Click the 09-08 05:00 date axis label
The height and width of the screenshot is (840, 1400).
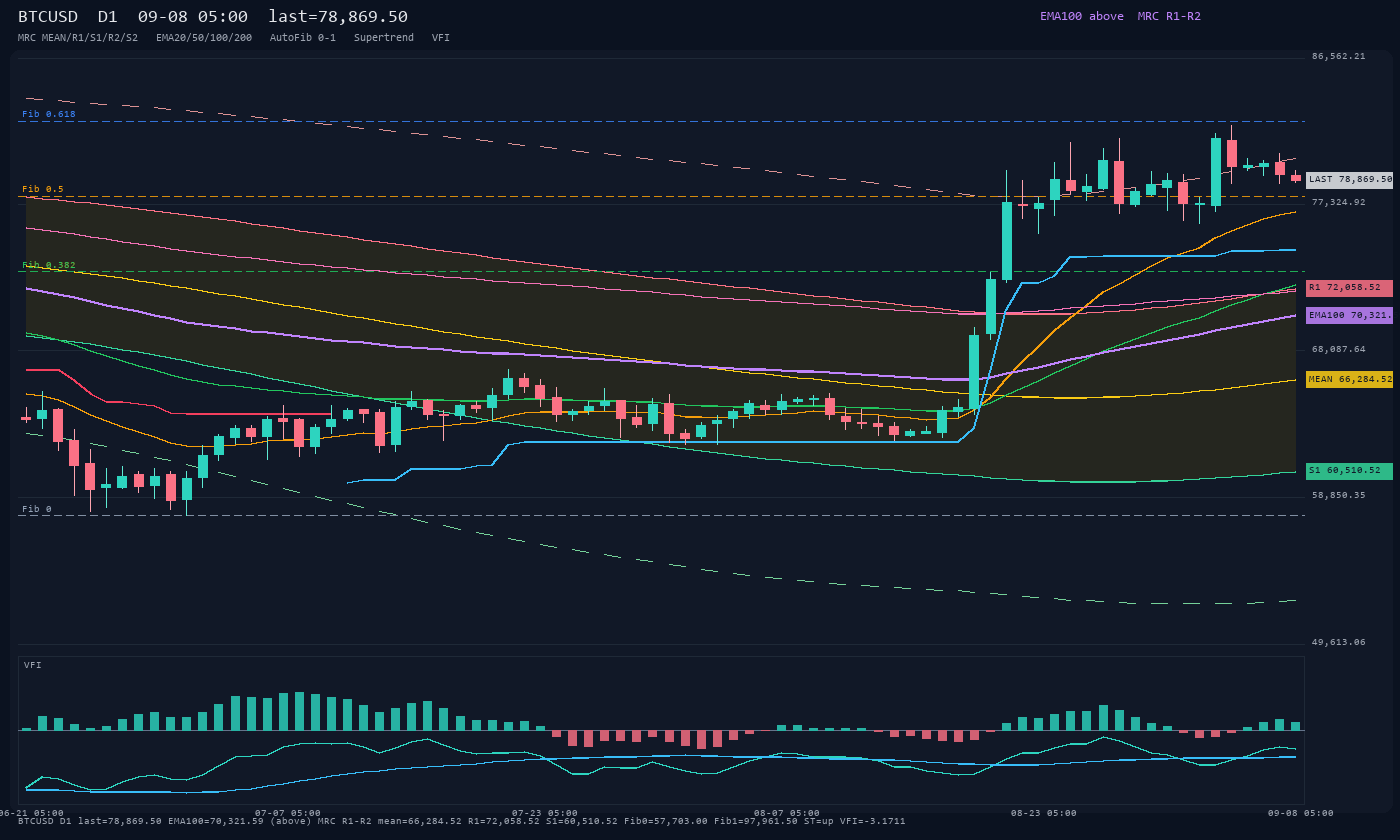pyautogui.click(x=1301, y=813)
